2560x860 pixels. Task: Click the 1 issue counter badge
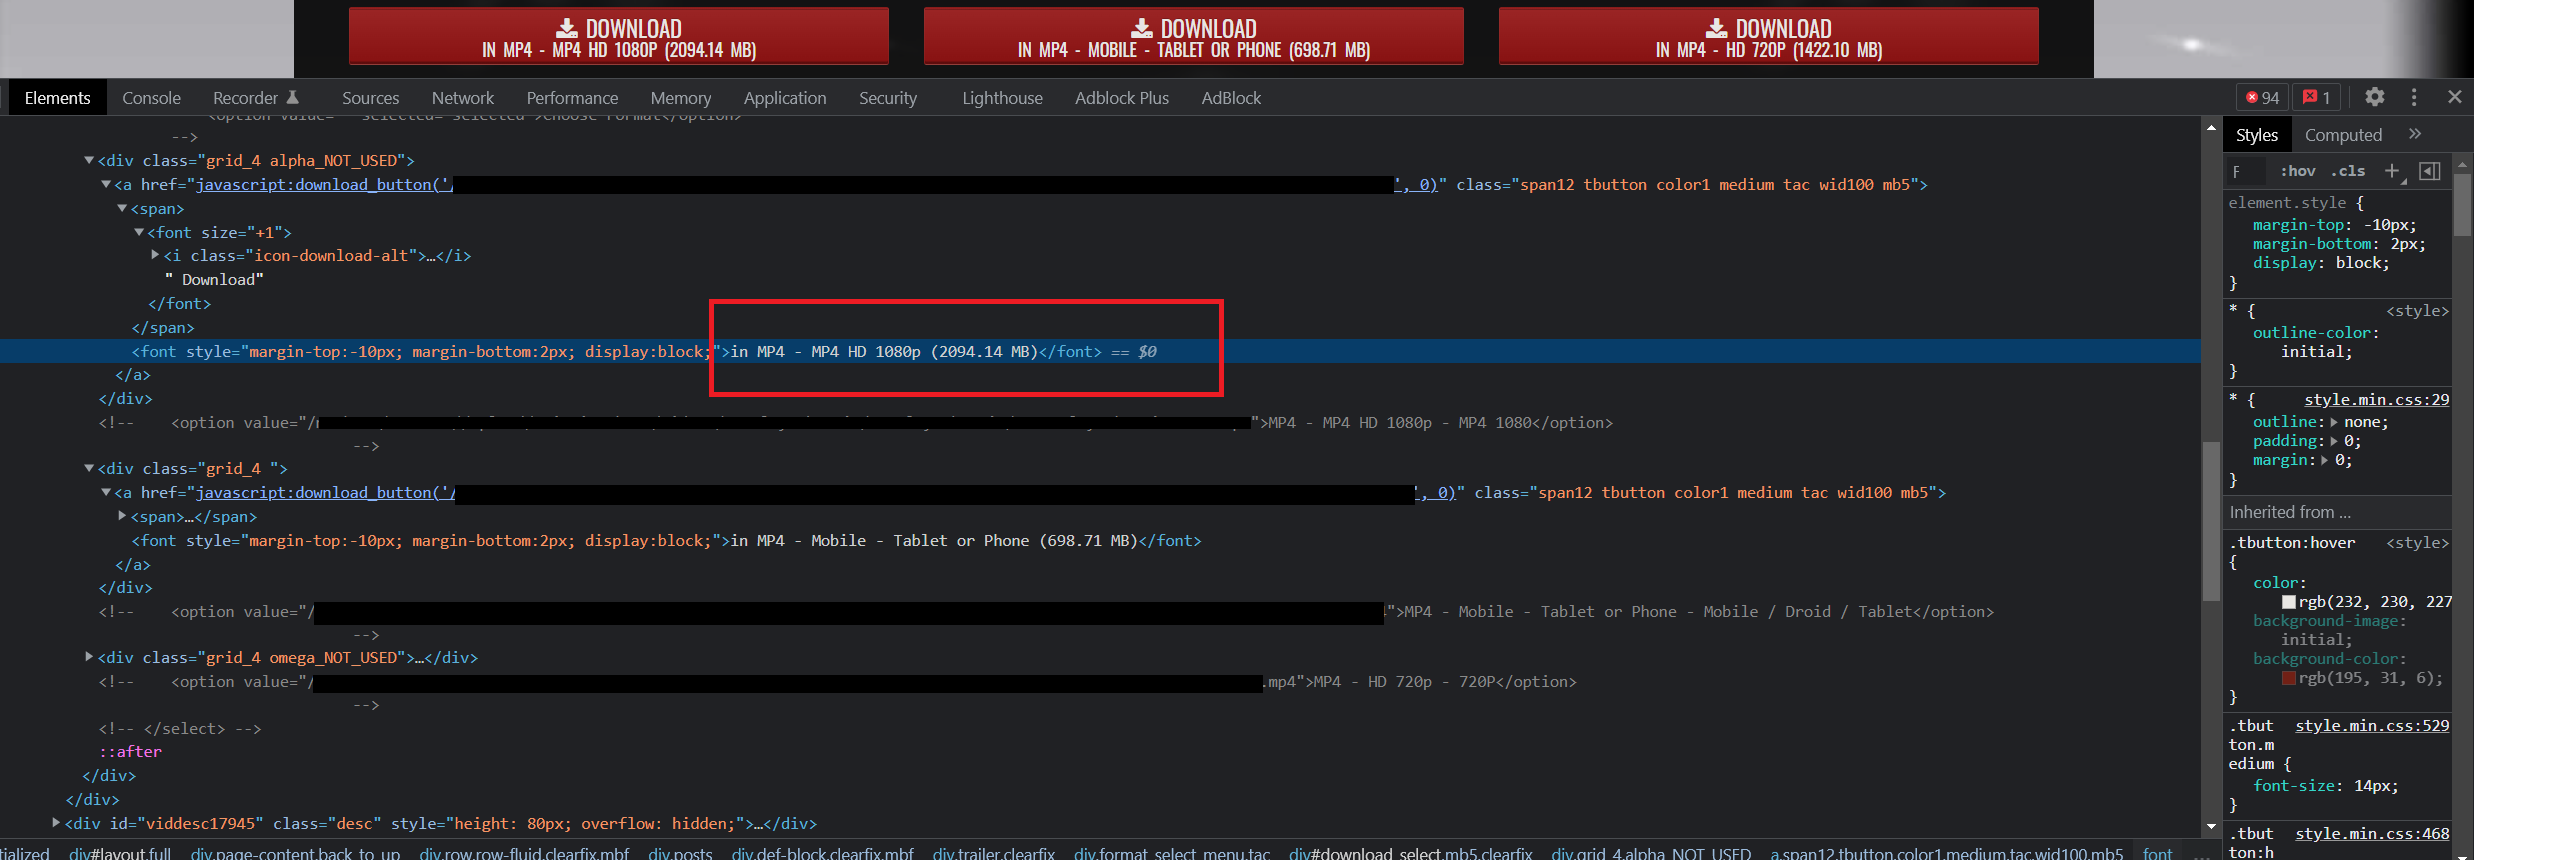pyautogui.click(x=2316, y=97)
